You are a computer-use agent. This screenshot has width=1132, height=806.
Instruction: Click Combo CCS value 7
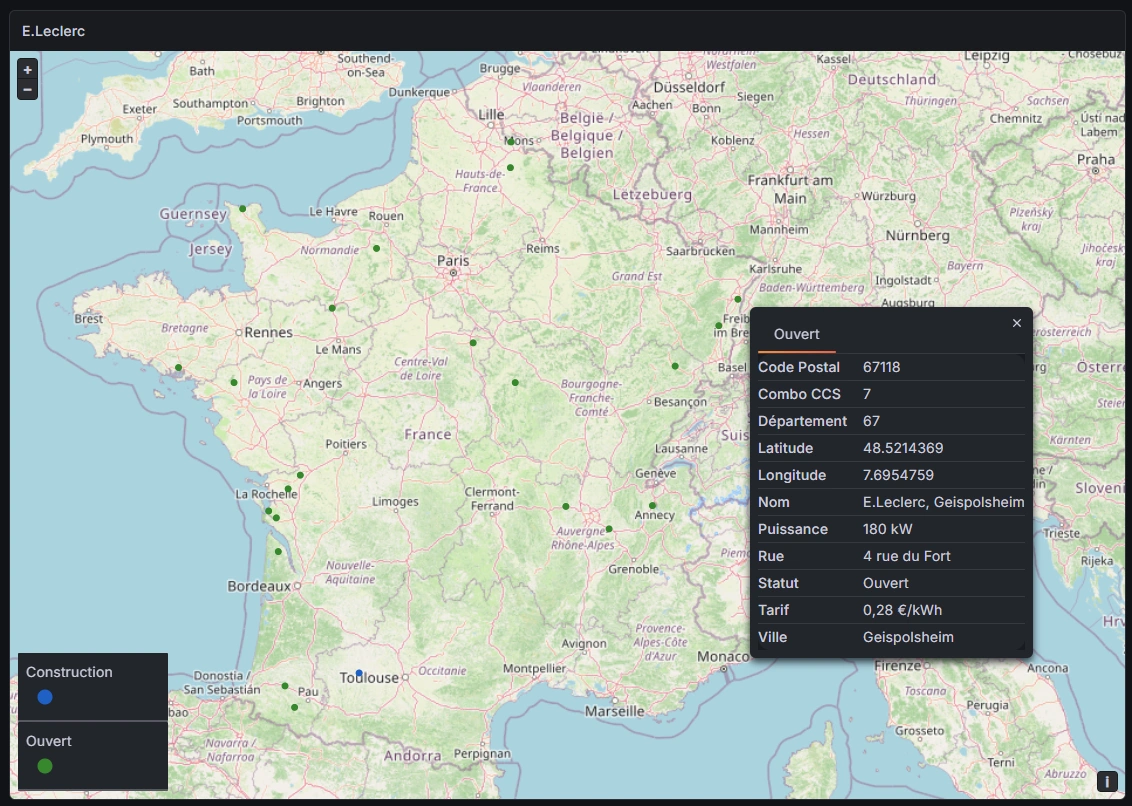tap(867, 394)
